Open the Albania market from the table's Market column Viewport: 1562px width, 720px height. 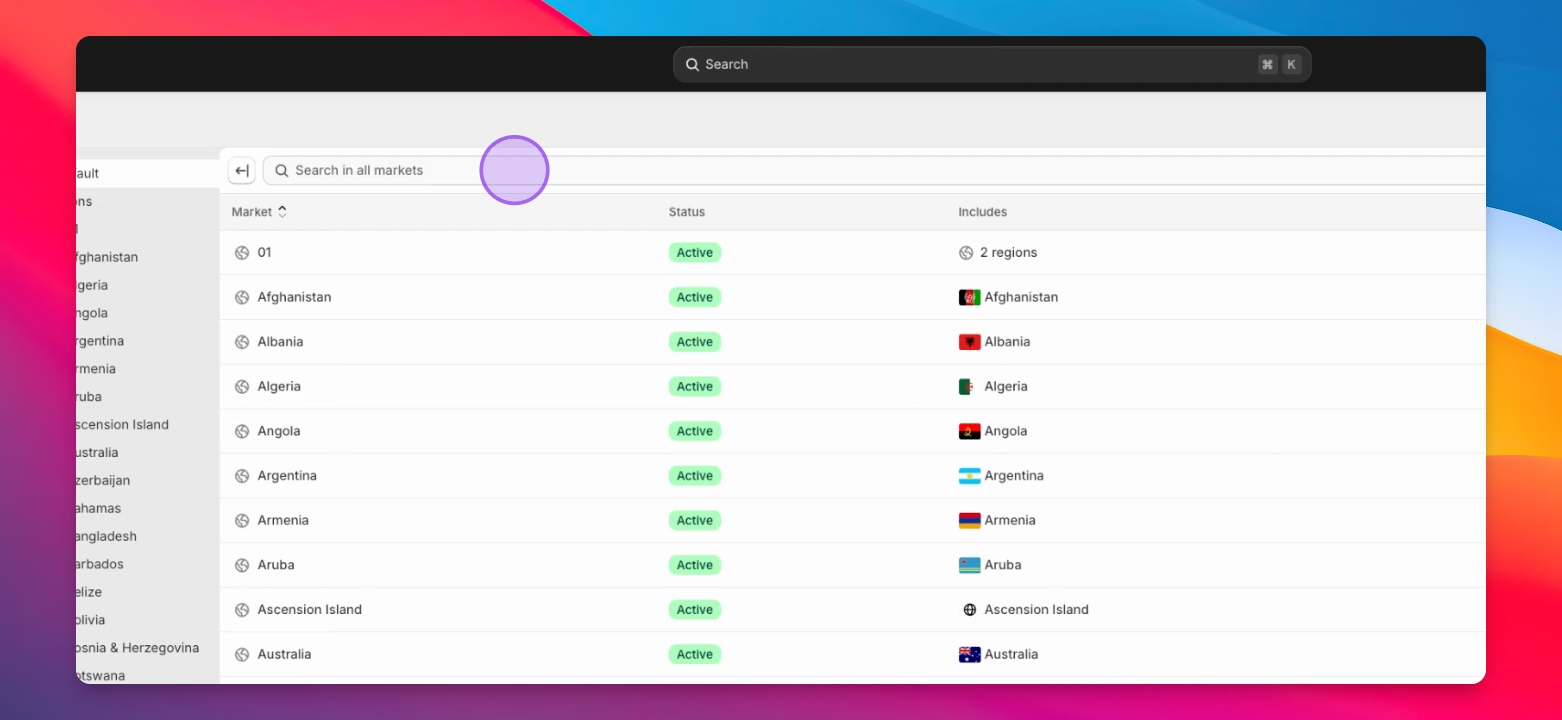[x=280, y=342]
